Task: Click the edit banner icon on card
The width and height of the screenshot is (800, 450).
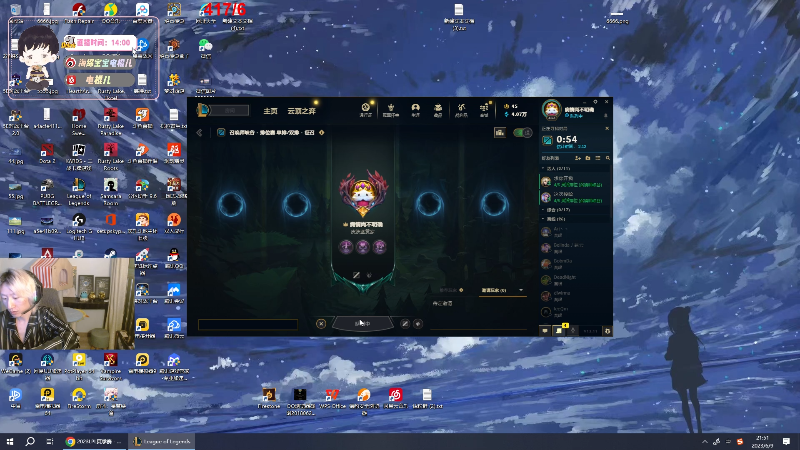Action: click(x=356, y=275)
